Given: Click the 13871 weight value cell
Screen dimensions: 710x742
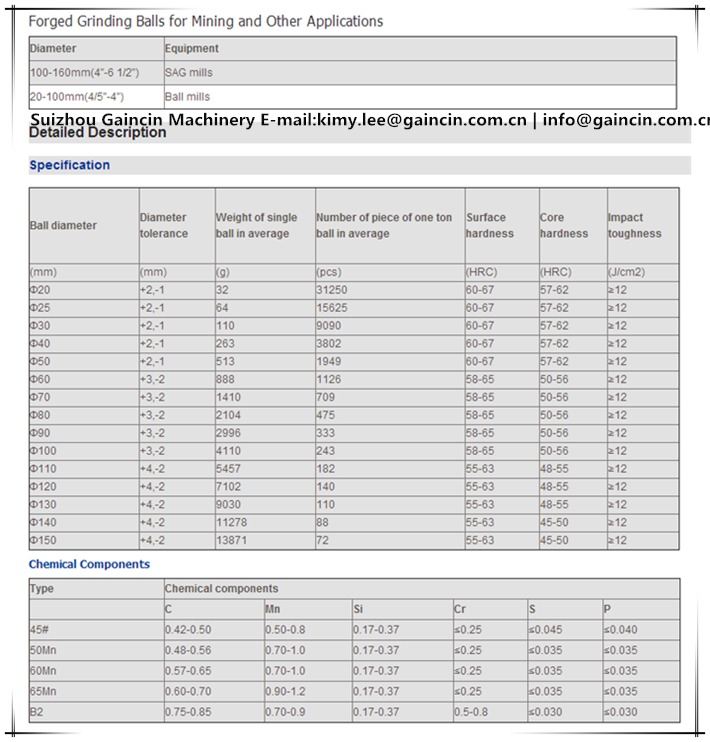Looking at the screenshot, I should 234,540.
